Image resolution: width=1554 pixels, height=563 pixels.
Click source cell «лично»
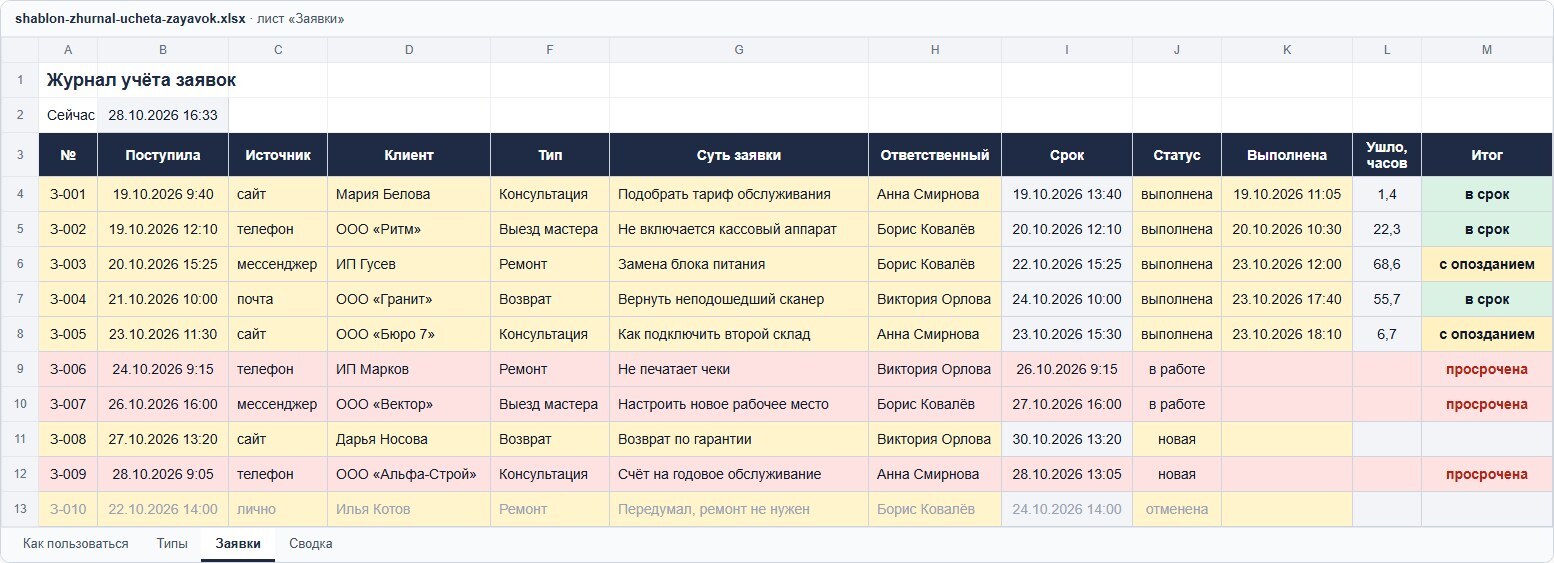(278, 509)
